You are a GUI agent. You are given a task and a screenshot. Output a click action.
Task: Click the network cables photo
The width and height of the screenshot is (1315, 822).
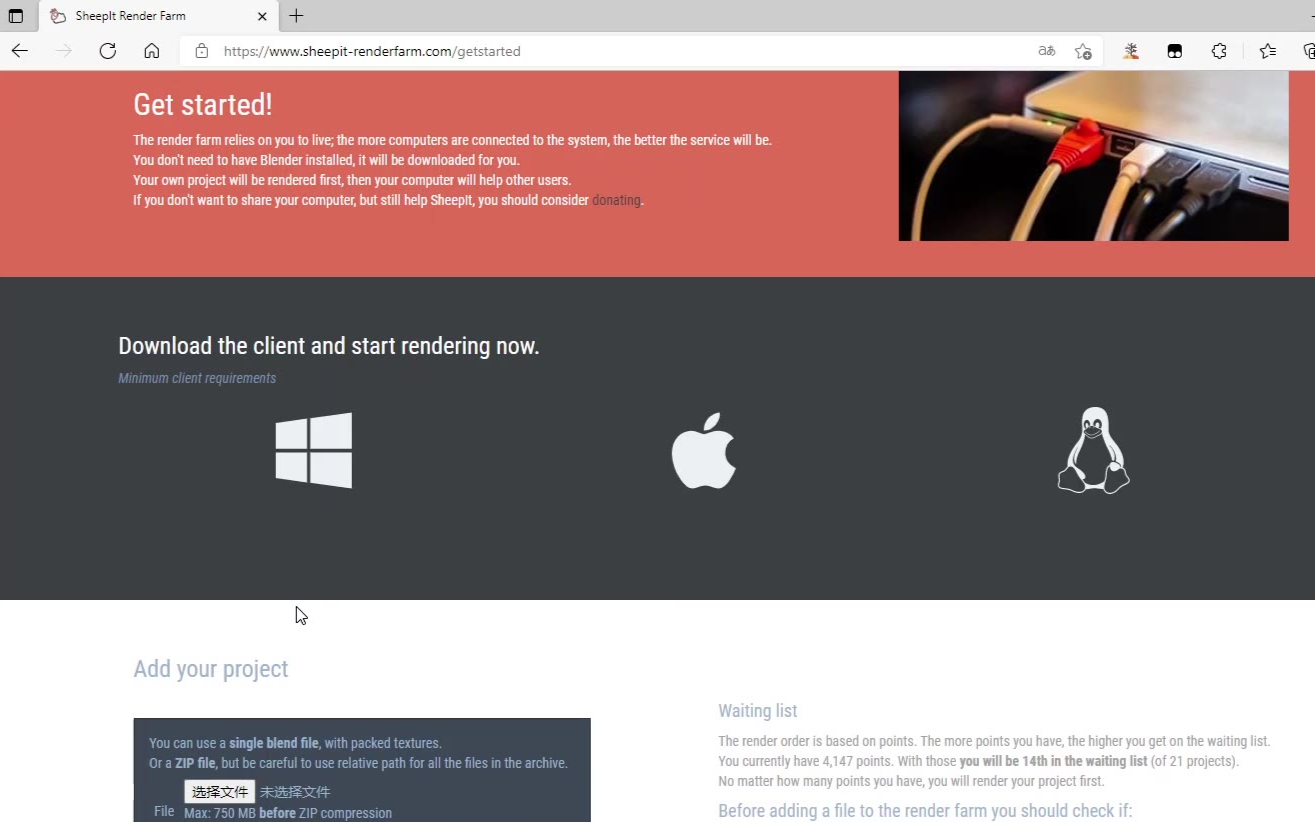coord(1093,156)
